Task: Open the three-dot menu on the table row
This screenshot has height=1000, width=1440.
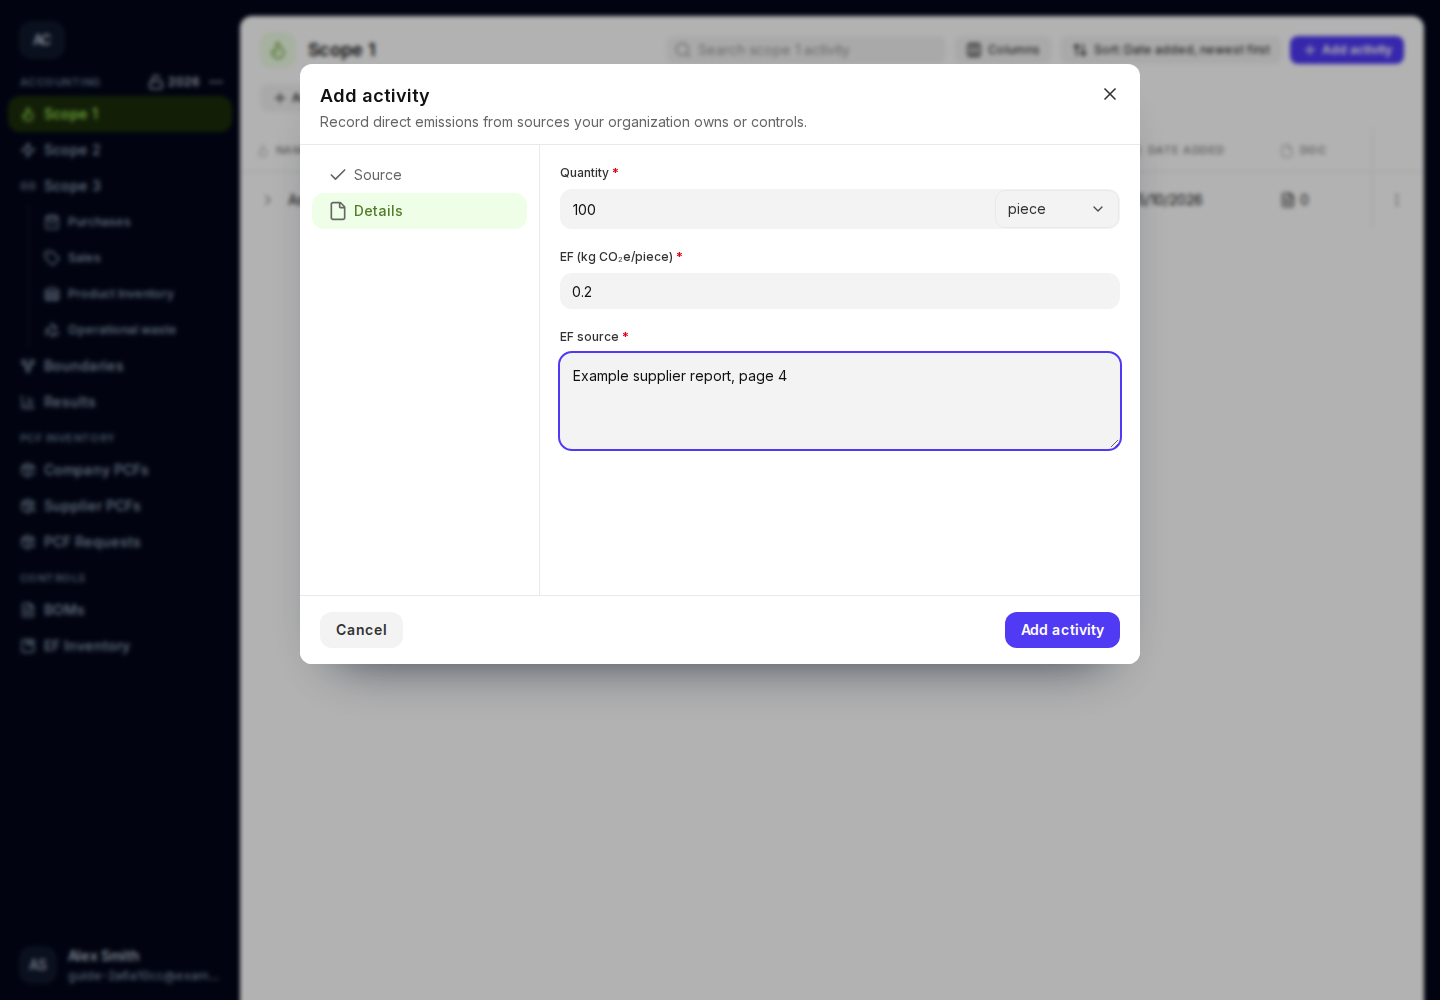Action: [1397, 200]
